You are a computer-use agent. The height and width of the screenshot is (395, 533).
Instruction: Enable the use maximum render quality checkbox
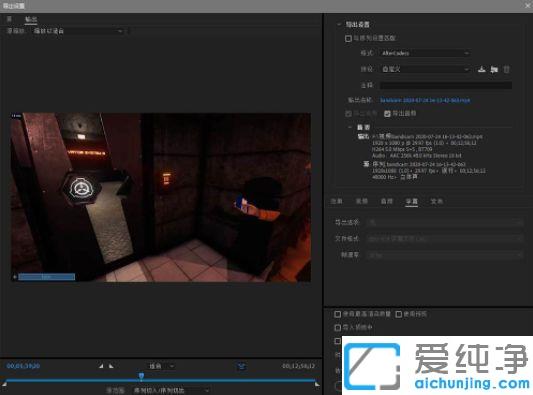[338, 314]
